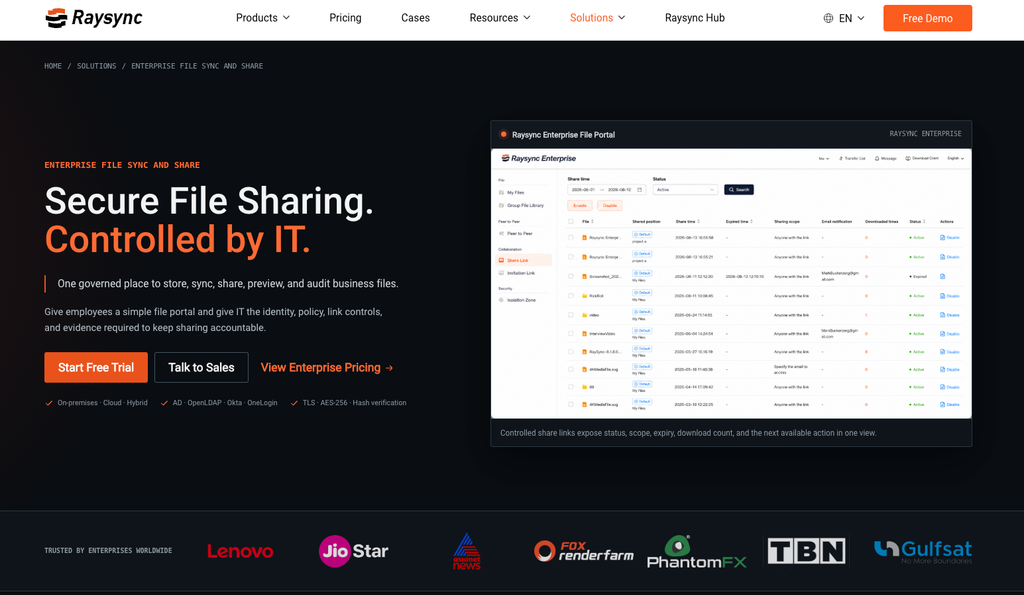1024x595 pixels.
Task: Go to Raysync Hub
Action: [695, 18]
